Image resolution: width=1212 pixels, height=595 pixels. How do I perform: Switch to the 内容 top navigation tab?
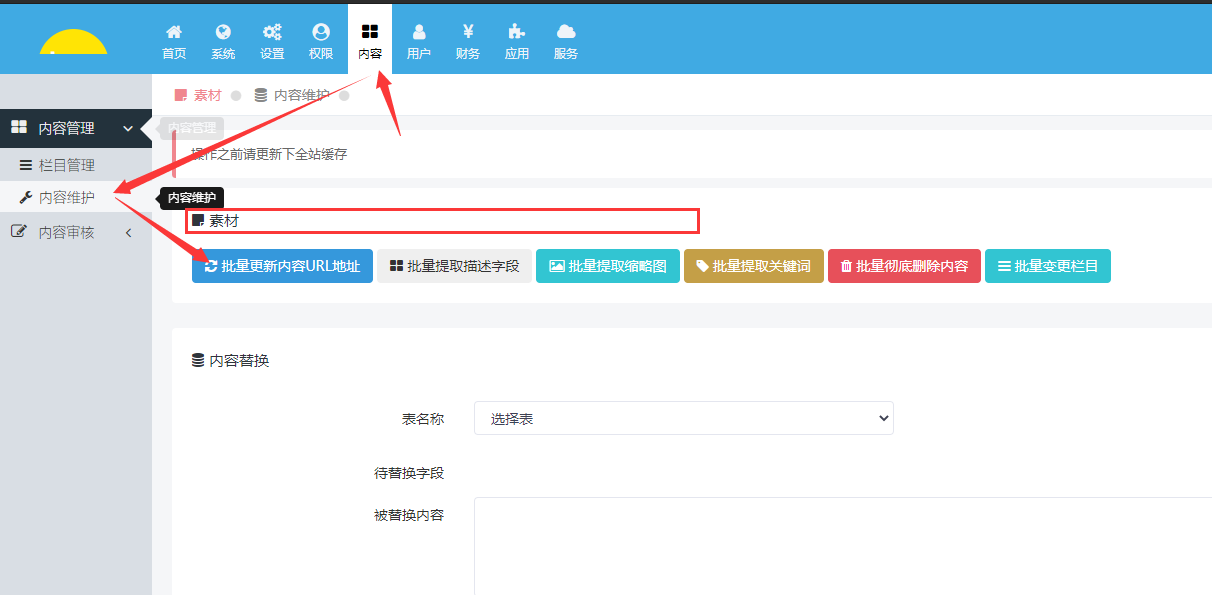coord(370,41)
